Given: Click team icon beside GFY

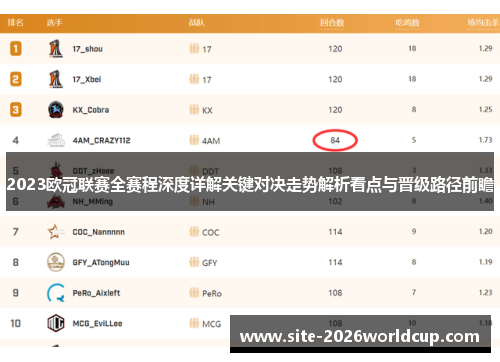Looking at the screenshot, I should coord(194,262).
